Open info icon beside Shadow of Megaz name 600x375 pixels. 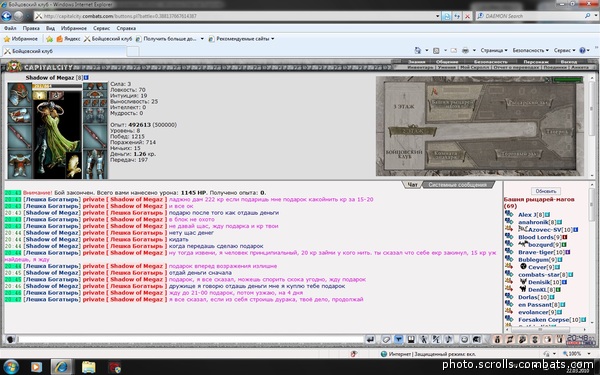tap(86, 77)
